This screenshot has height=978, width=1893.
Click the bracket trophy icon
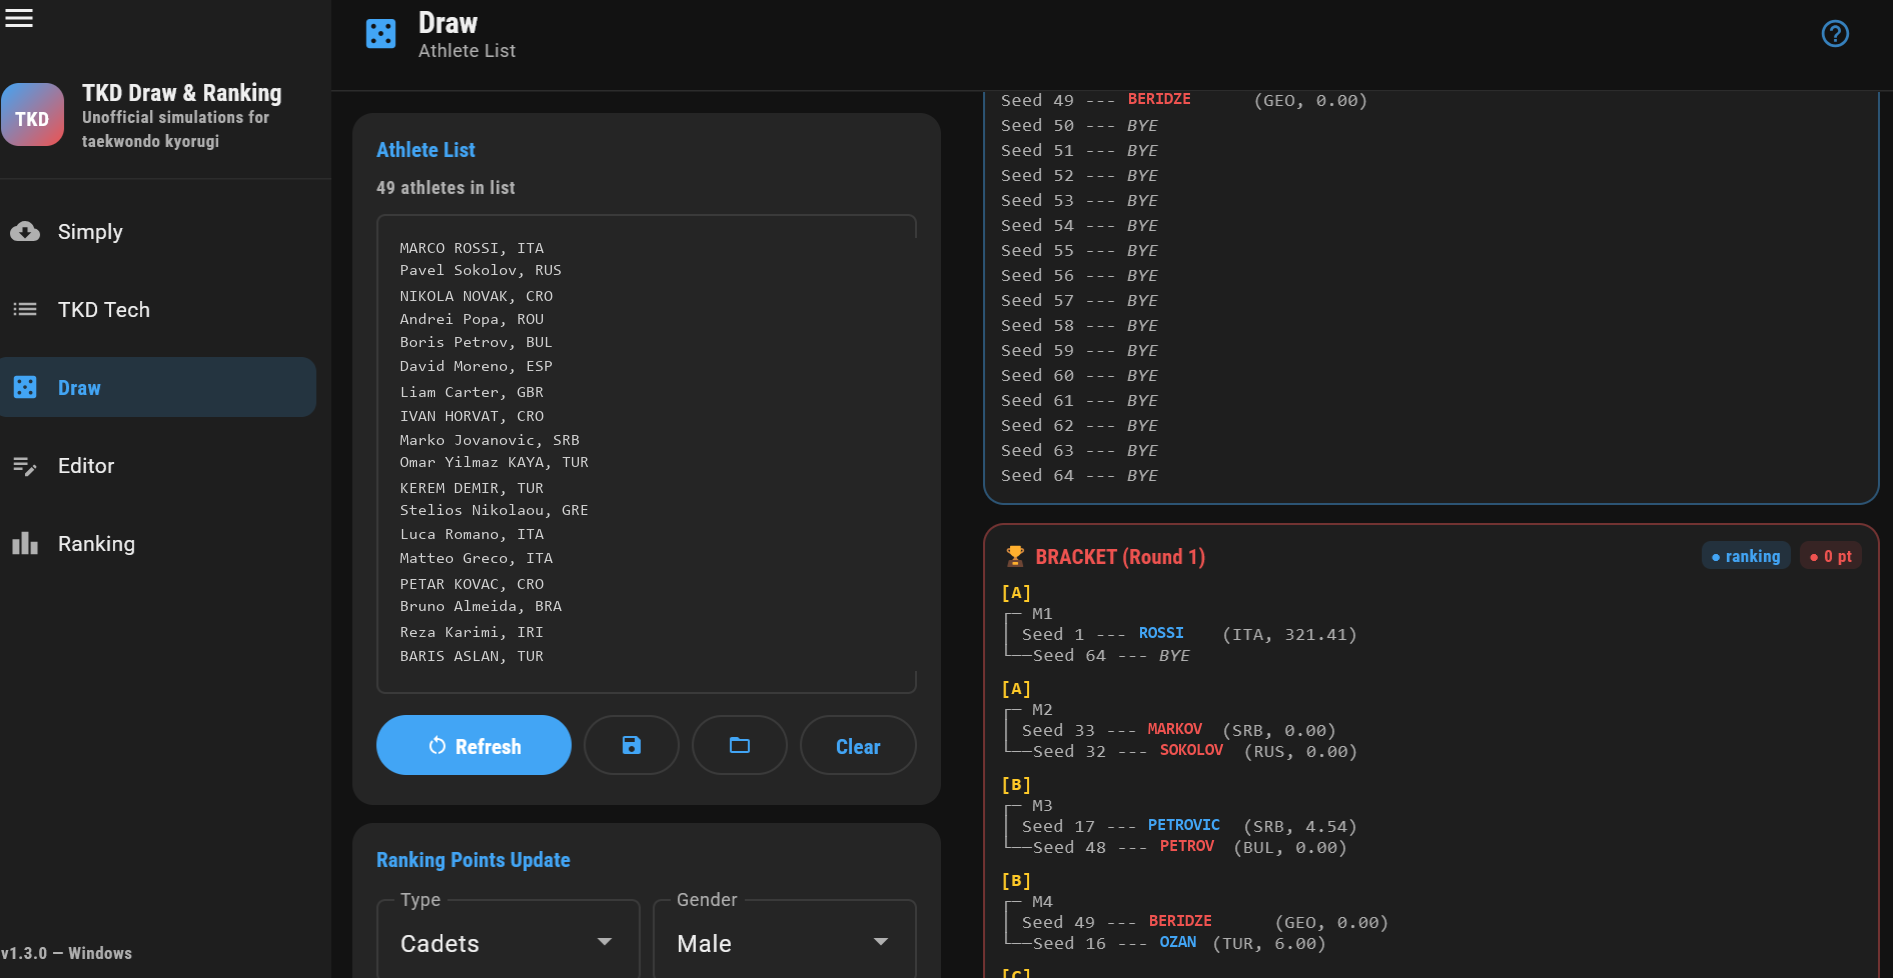[x=1015, y=556]
